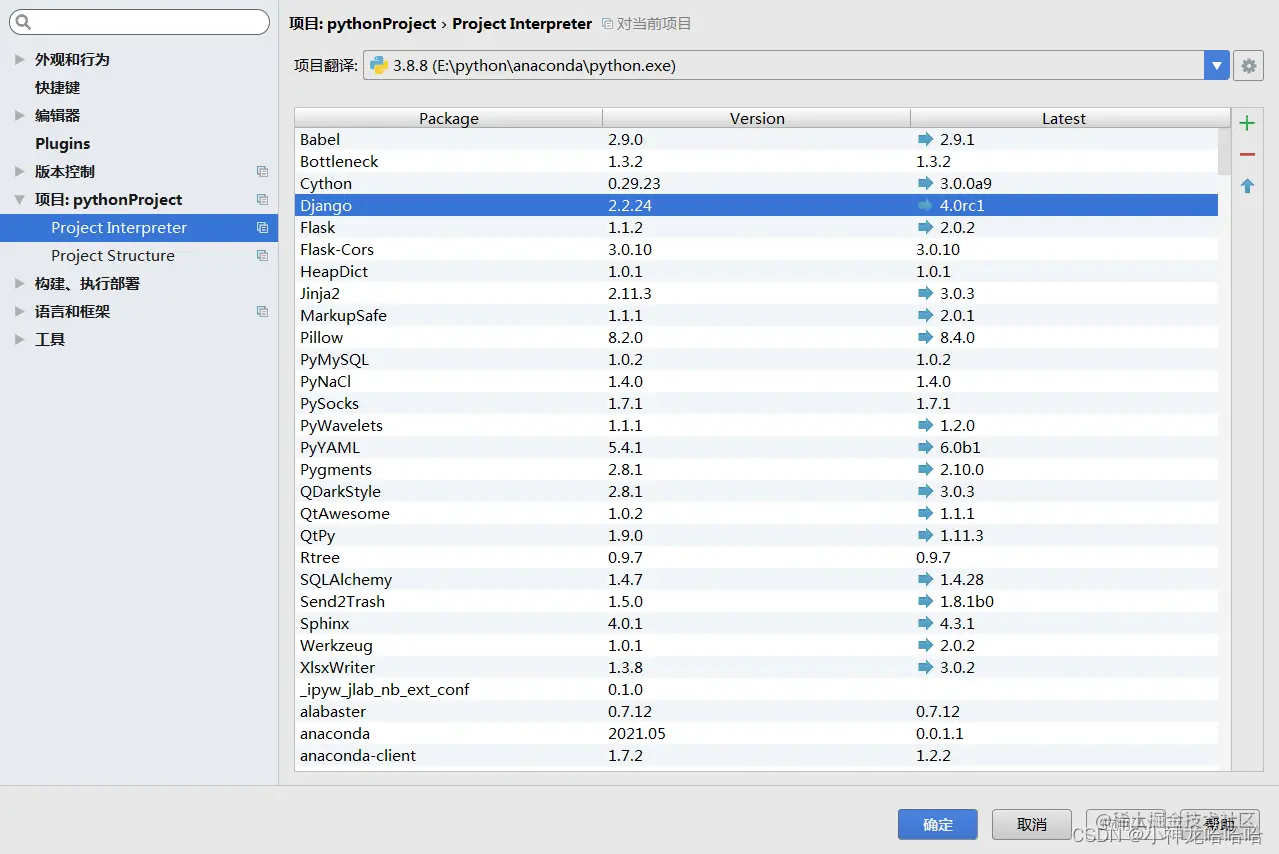Click the copy icon beside 语言和框架
1279x854 pixels.
(x=262, y=312)
